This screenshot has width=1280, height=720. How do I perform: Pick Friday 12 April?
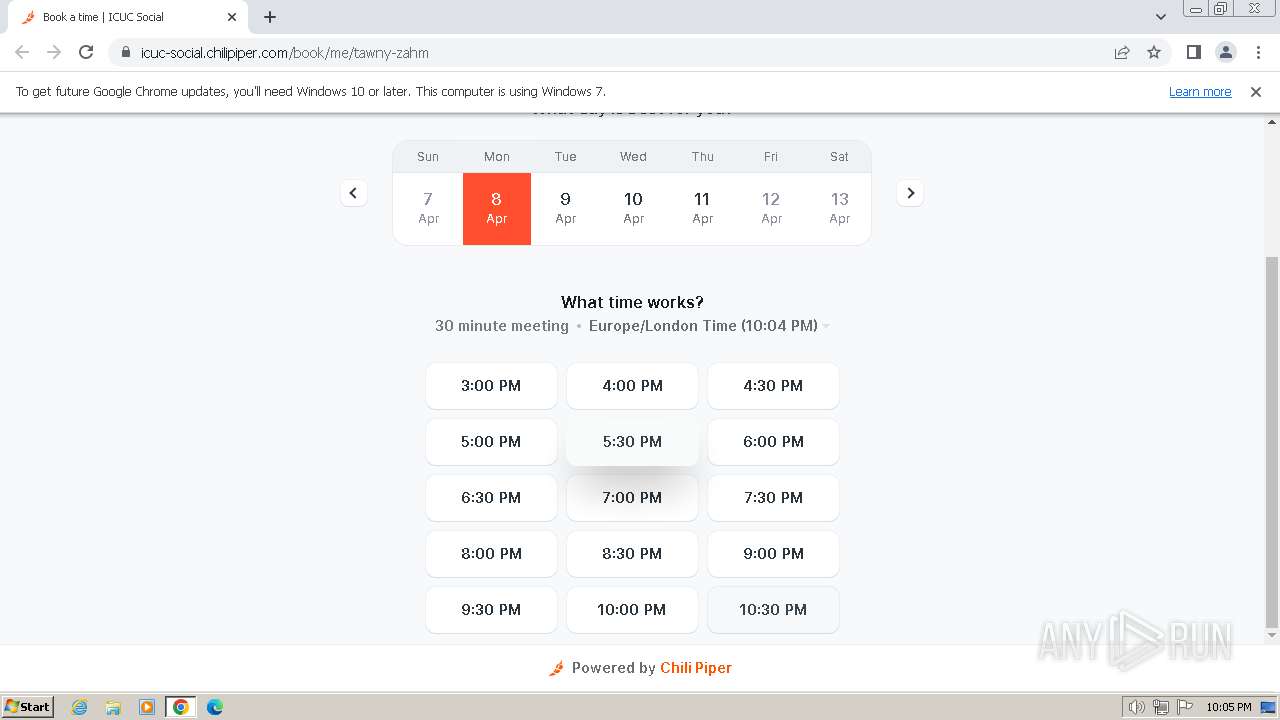tap(771, 208)
